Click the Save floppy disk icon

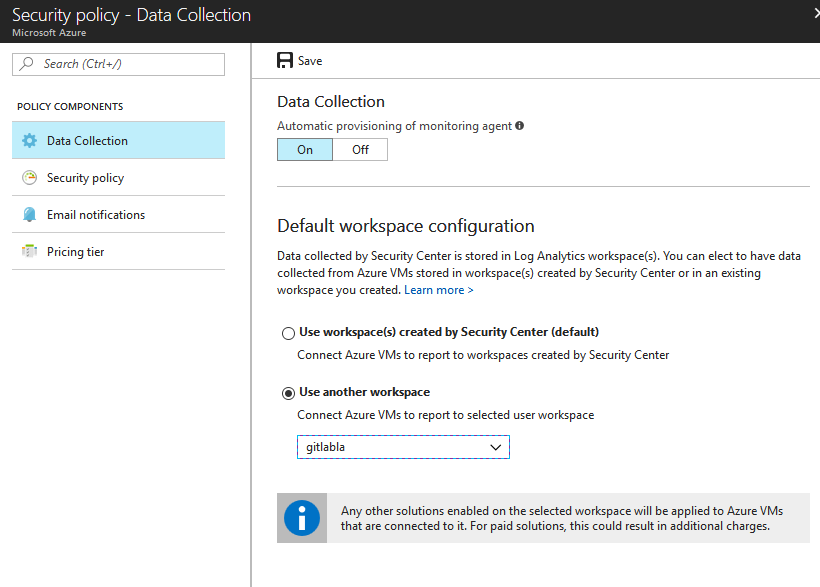(285, 61)
